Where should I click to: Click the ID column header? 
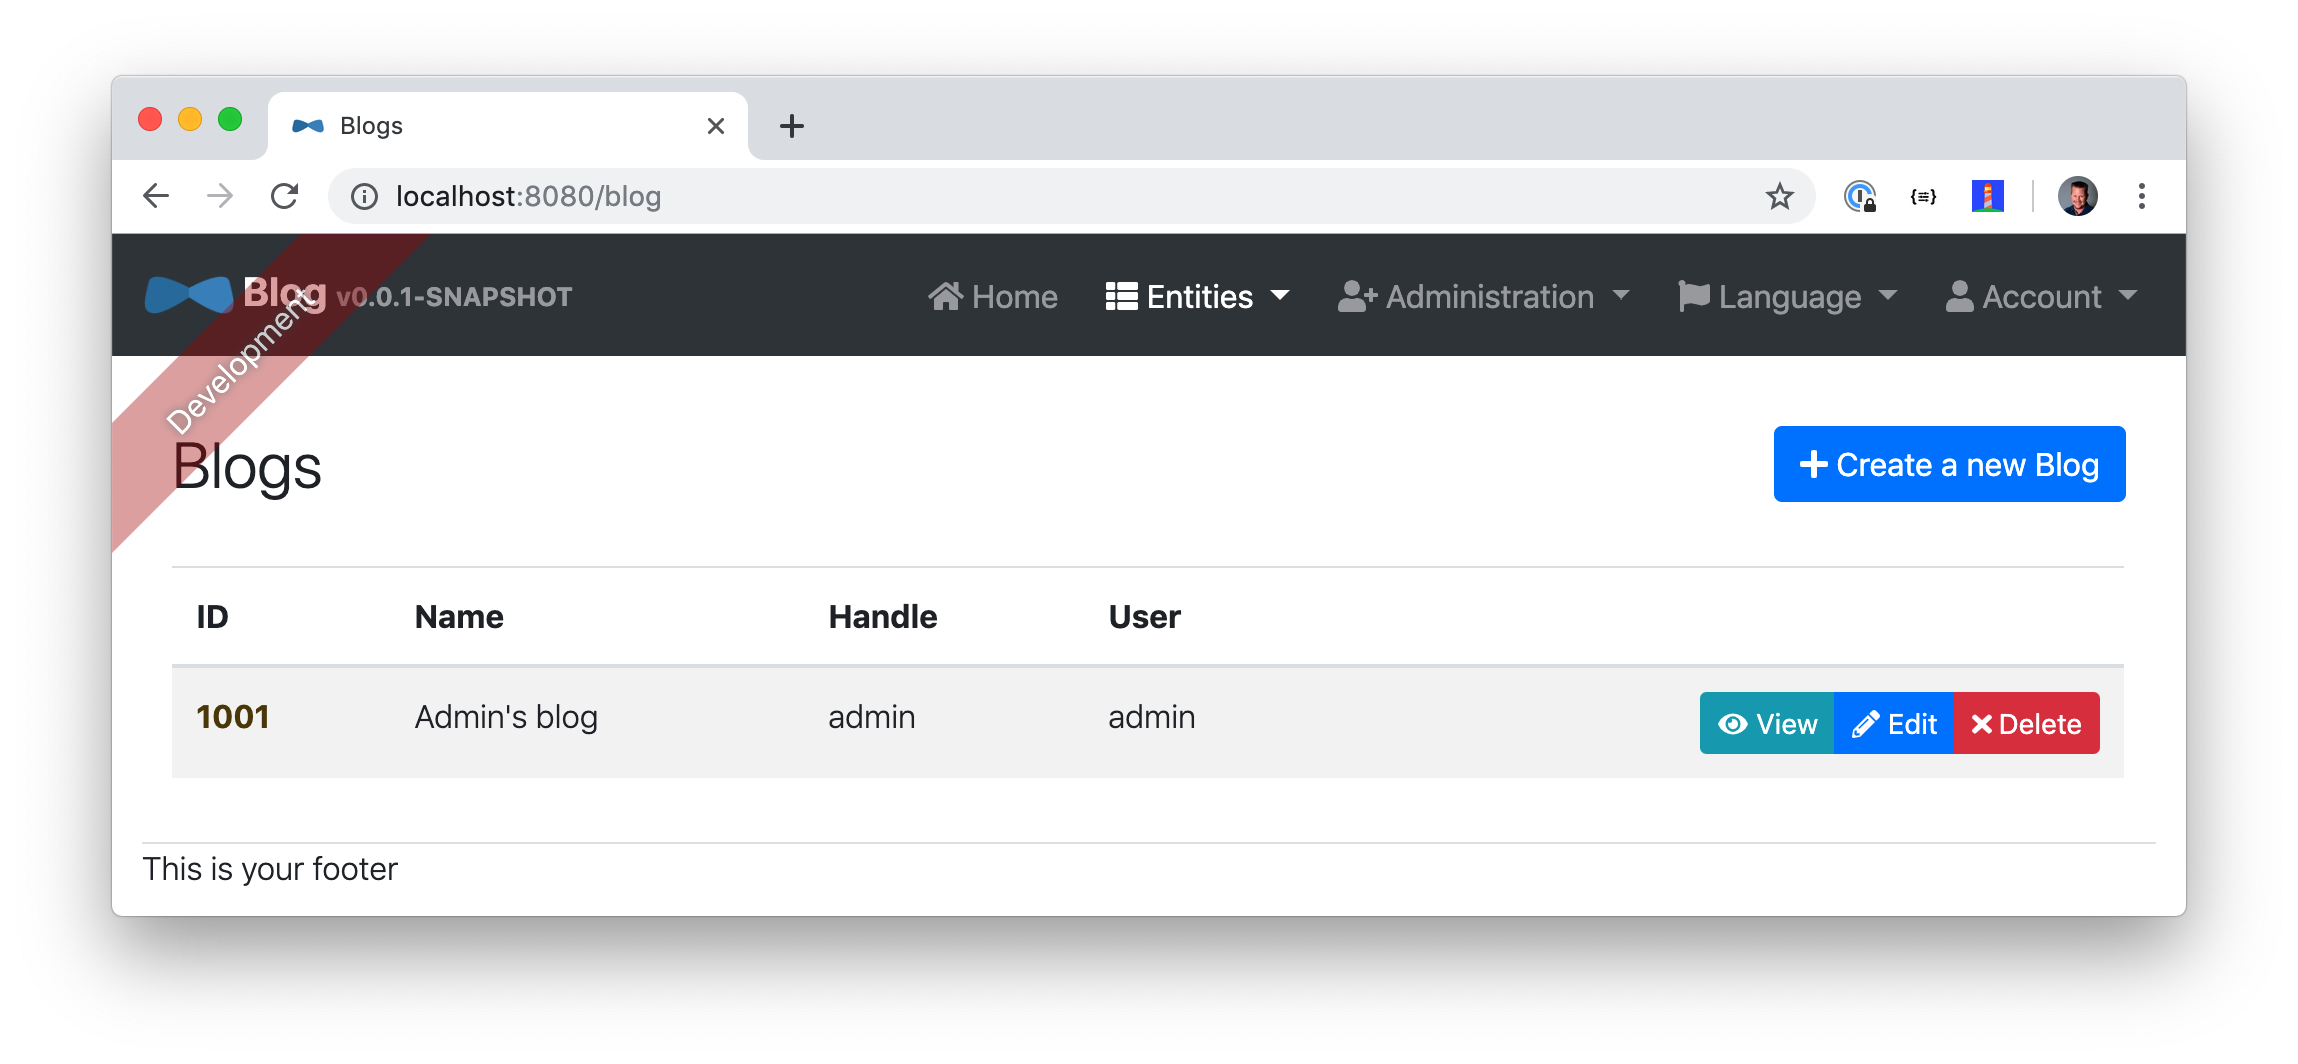(x=213, y=617)
